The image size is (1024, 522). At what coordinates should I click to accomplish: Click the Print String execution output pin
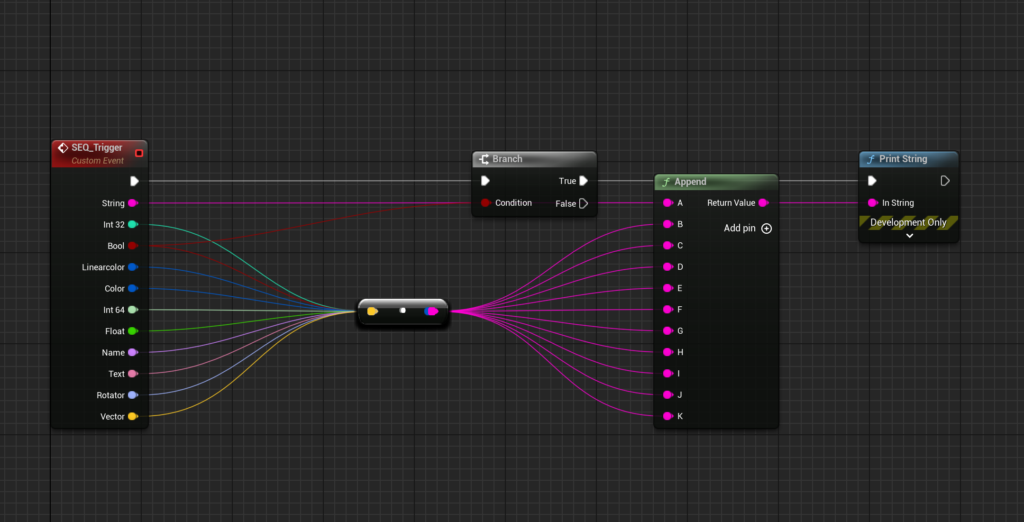pyautogui.click(x=944, y=181)
